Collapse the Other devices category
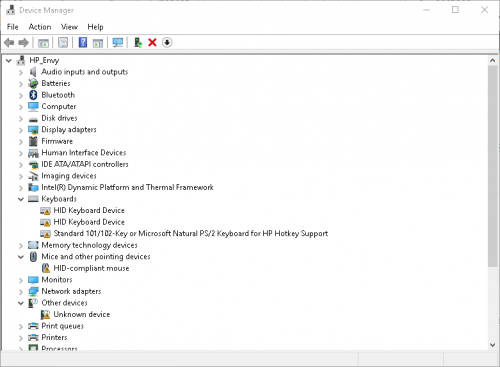This screenshot has height=367, width=500. pos(21,303)
